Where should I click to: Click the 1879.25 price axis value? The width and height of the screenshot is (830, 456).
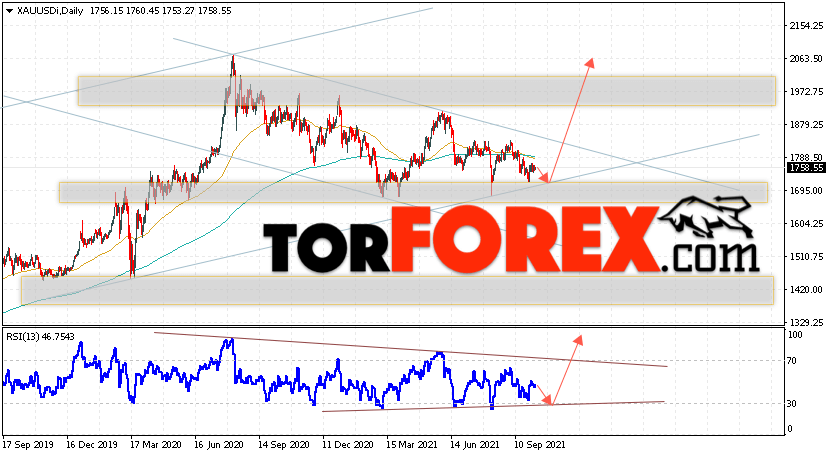click(x=806, y=124)
